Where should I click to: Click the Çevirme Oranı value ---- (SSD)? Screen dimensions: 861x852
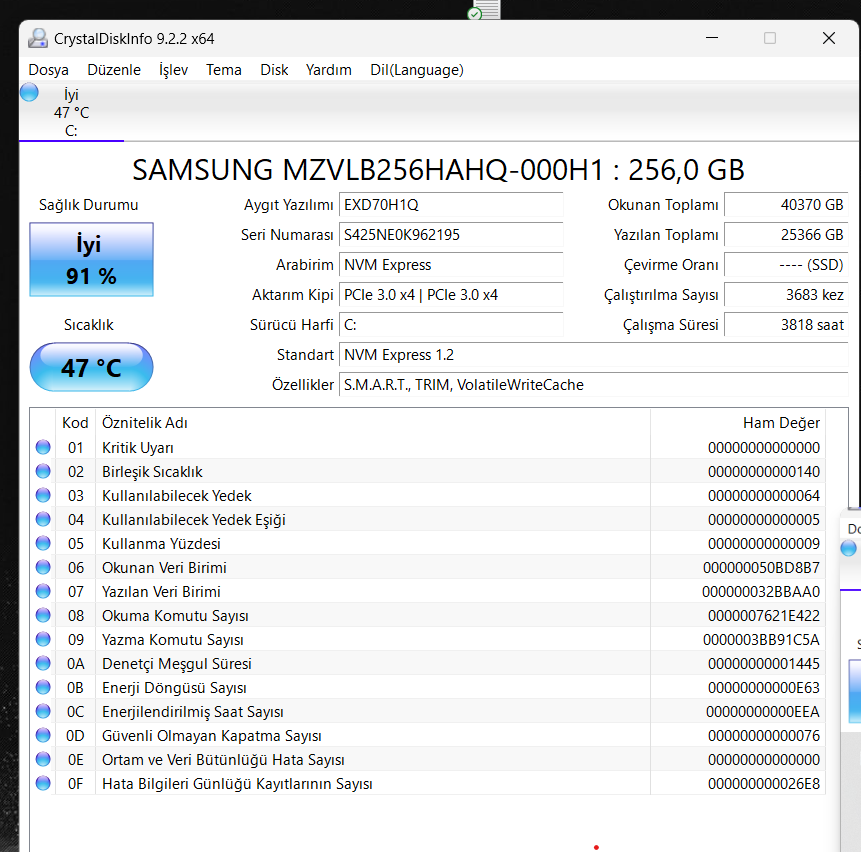click(786, 265)
